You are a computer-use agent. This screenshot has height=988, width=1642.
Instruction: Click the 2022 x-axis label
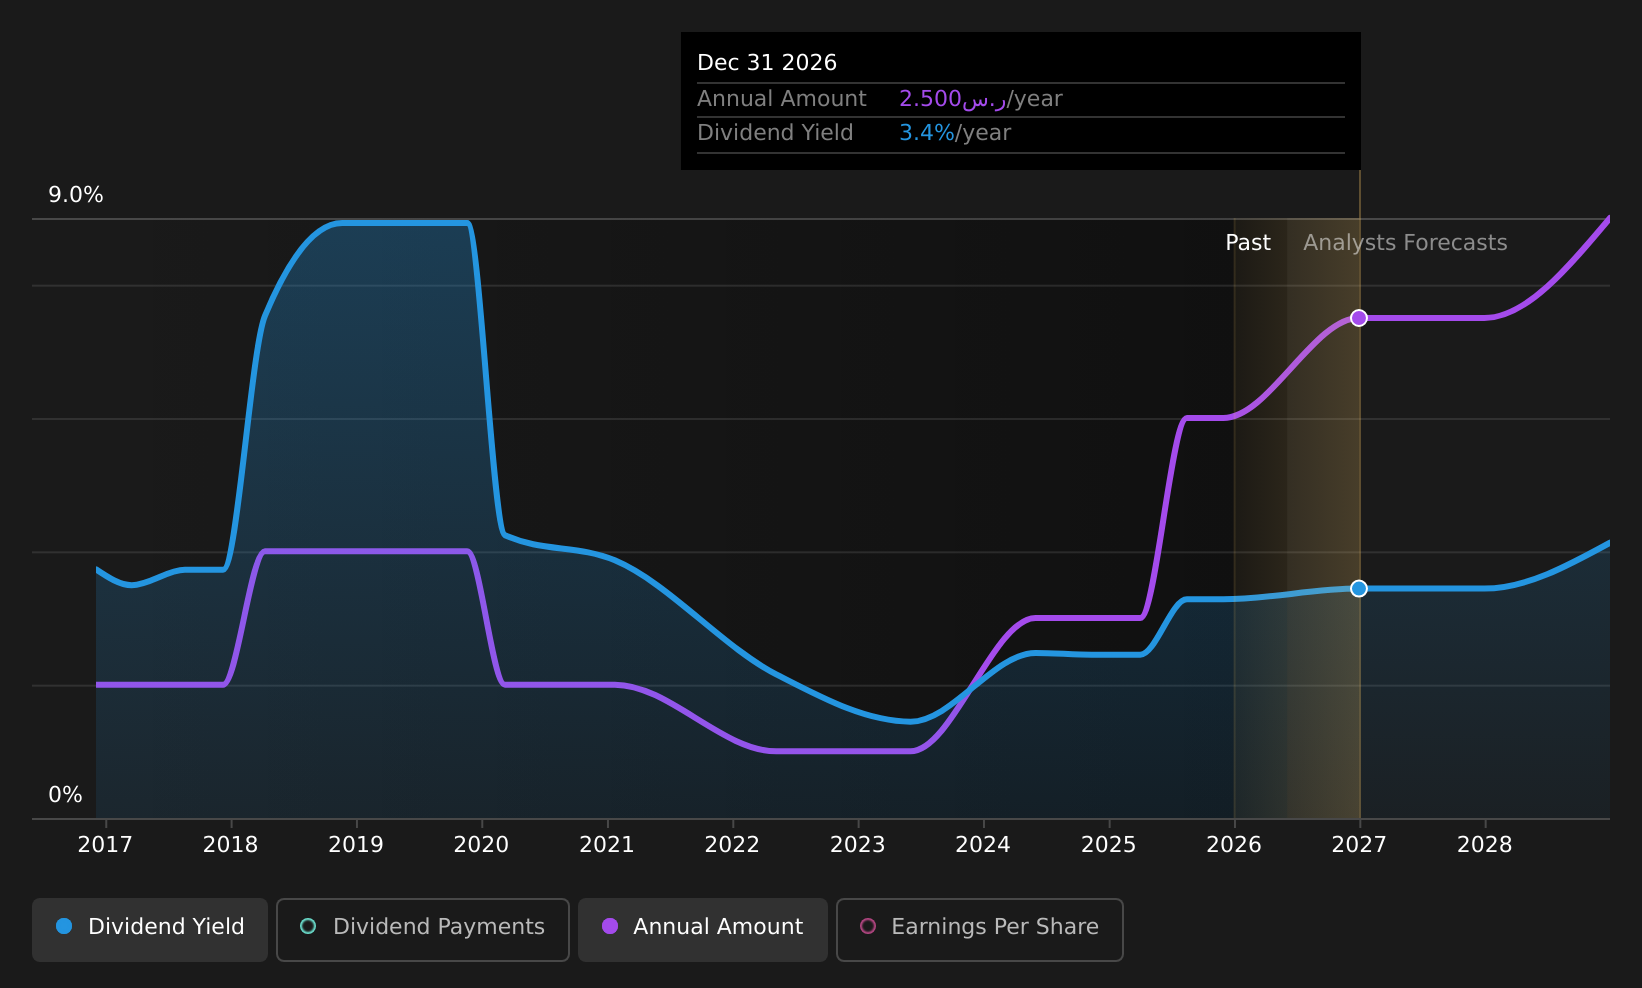(x=733, y=845)
